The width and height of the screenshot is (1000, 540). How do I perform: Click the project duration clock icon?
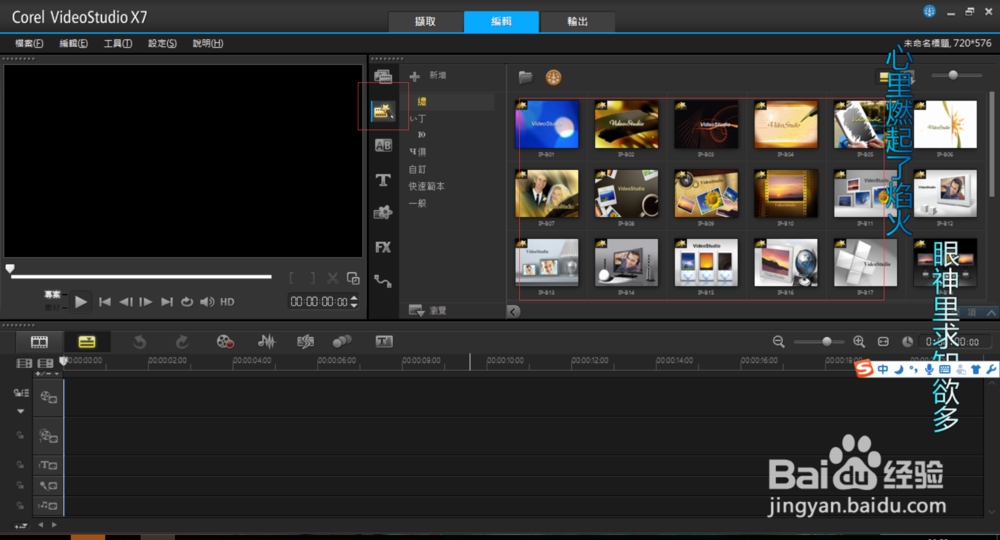pos(907,342)
